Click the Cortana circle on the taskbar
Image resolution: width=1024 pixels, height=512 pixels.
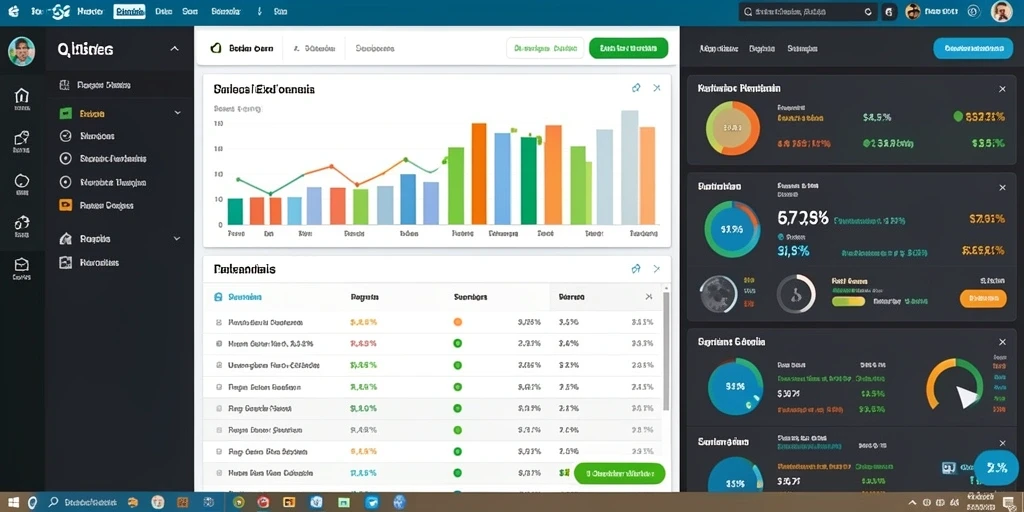click(31, 502)
